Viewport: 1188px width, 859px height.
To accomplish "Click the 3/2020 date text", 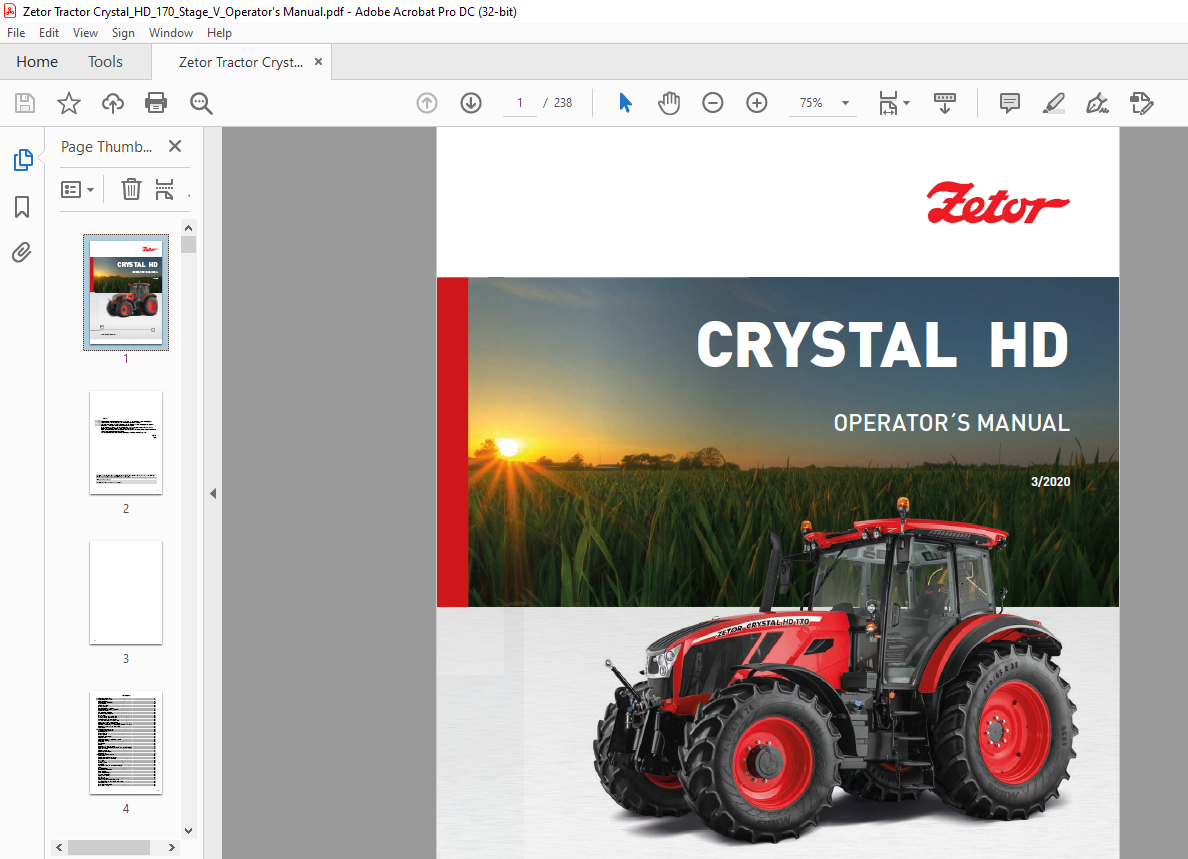I will point(1050,482).
